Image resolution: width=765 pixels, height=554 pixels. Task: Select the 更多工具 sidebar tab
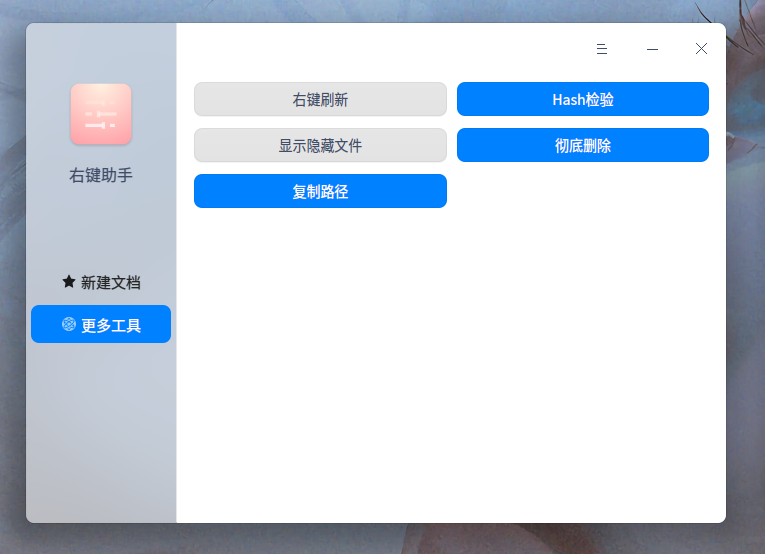[x=101, y=324]
